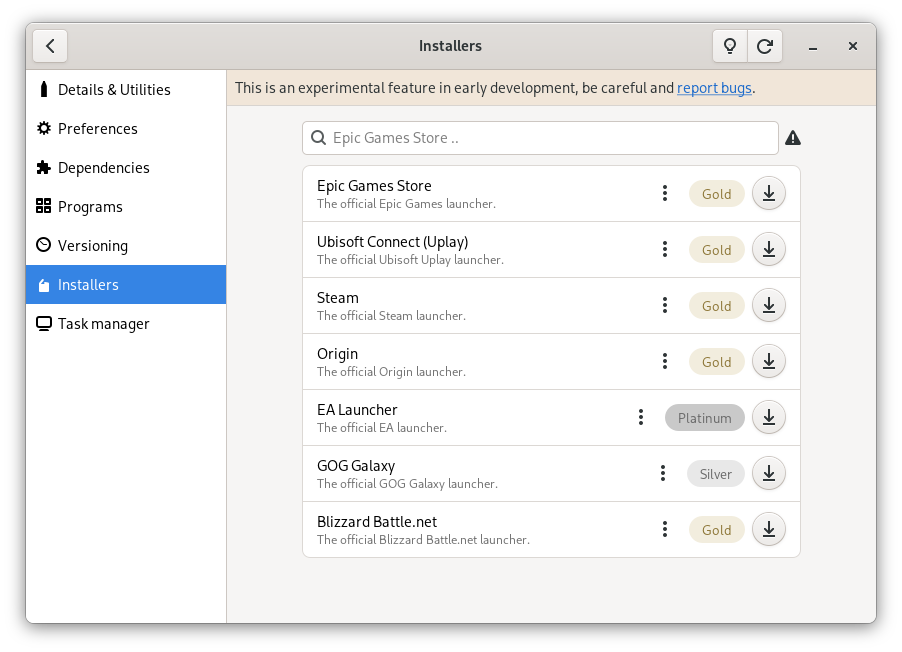Screen dimensions: 902x652
Task: Select Dependencies from the sidebar
Action: (104, 168)
